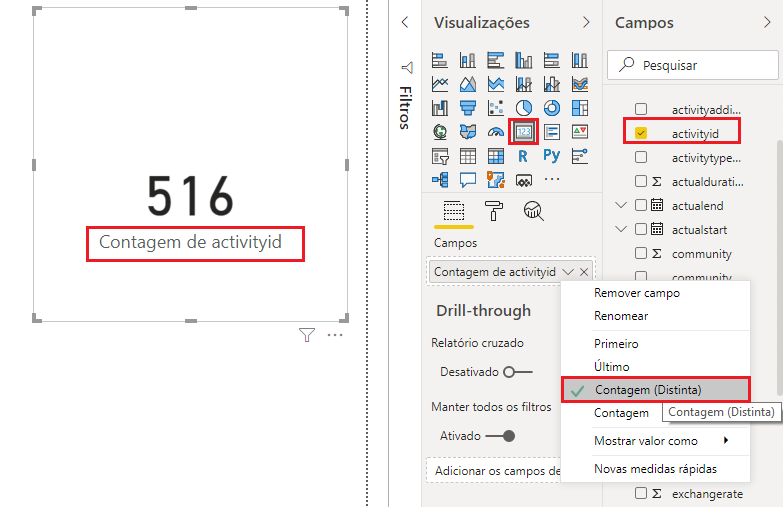Screen dimensions: 783x507
Task: Expand the actualend date hierarchy
Action: tap(621, 205)
